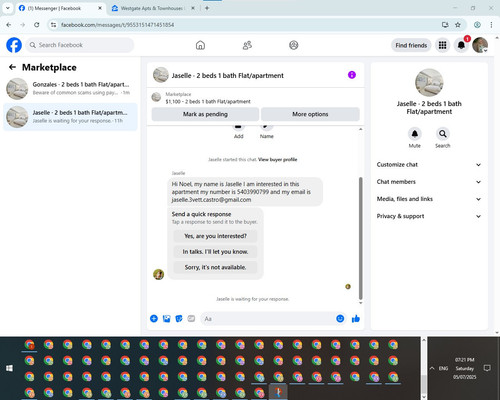Click the Search Facebook field

click(80, 45)
